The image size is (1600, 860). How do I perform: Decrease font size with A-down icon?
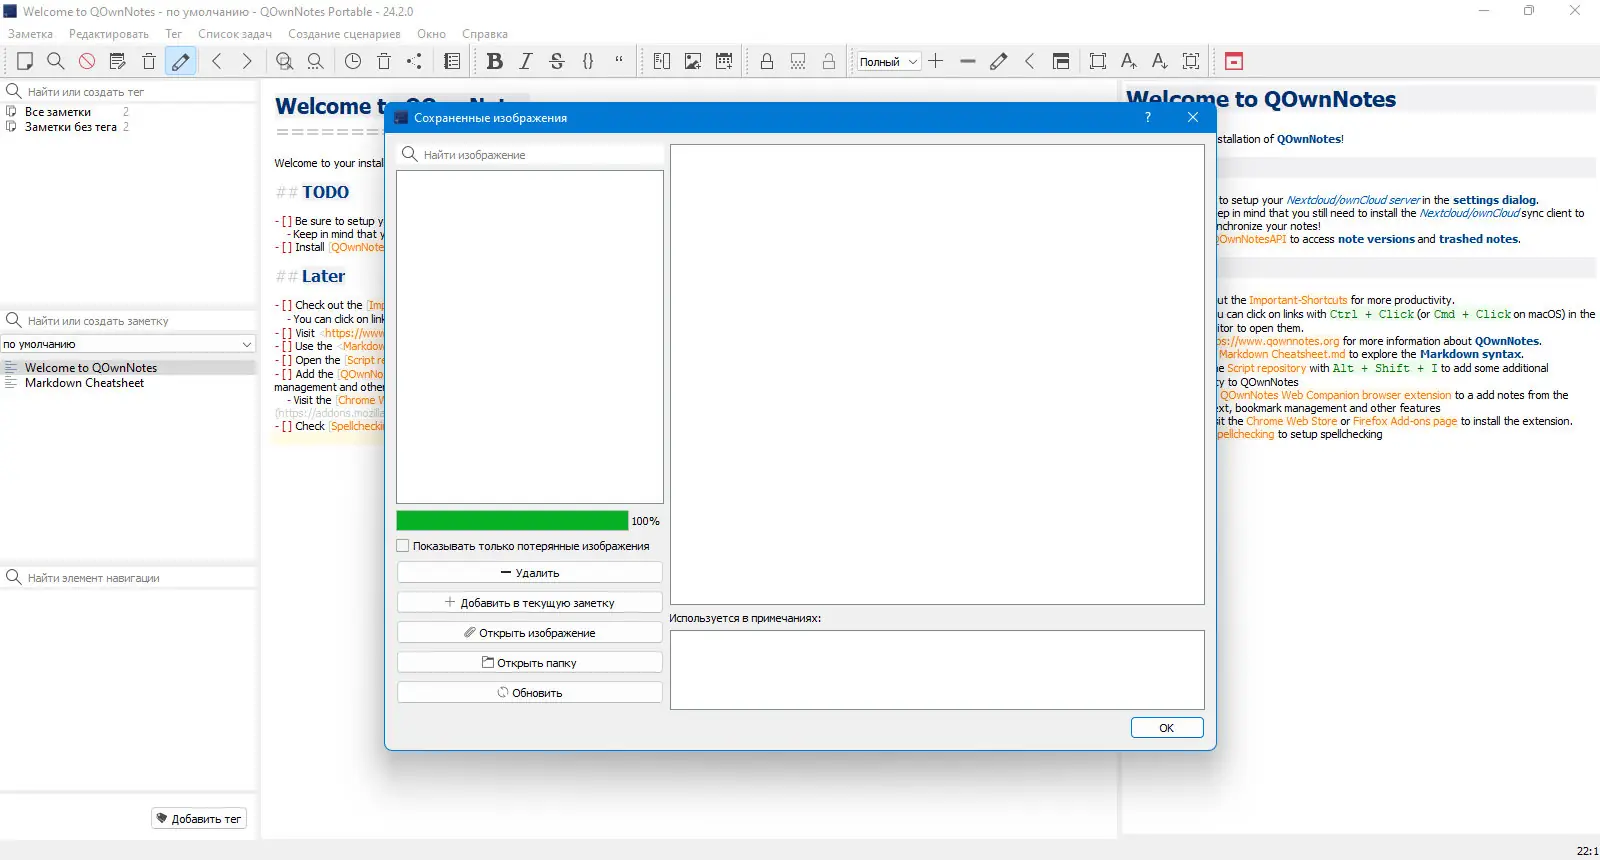pyautogui.click(x=1160, y=61)
